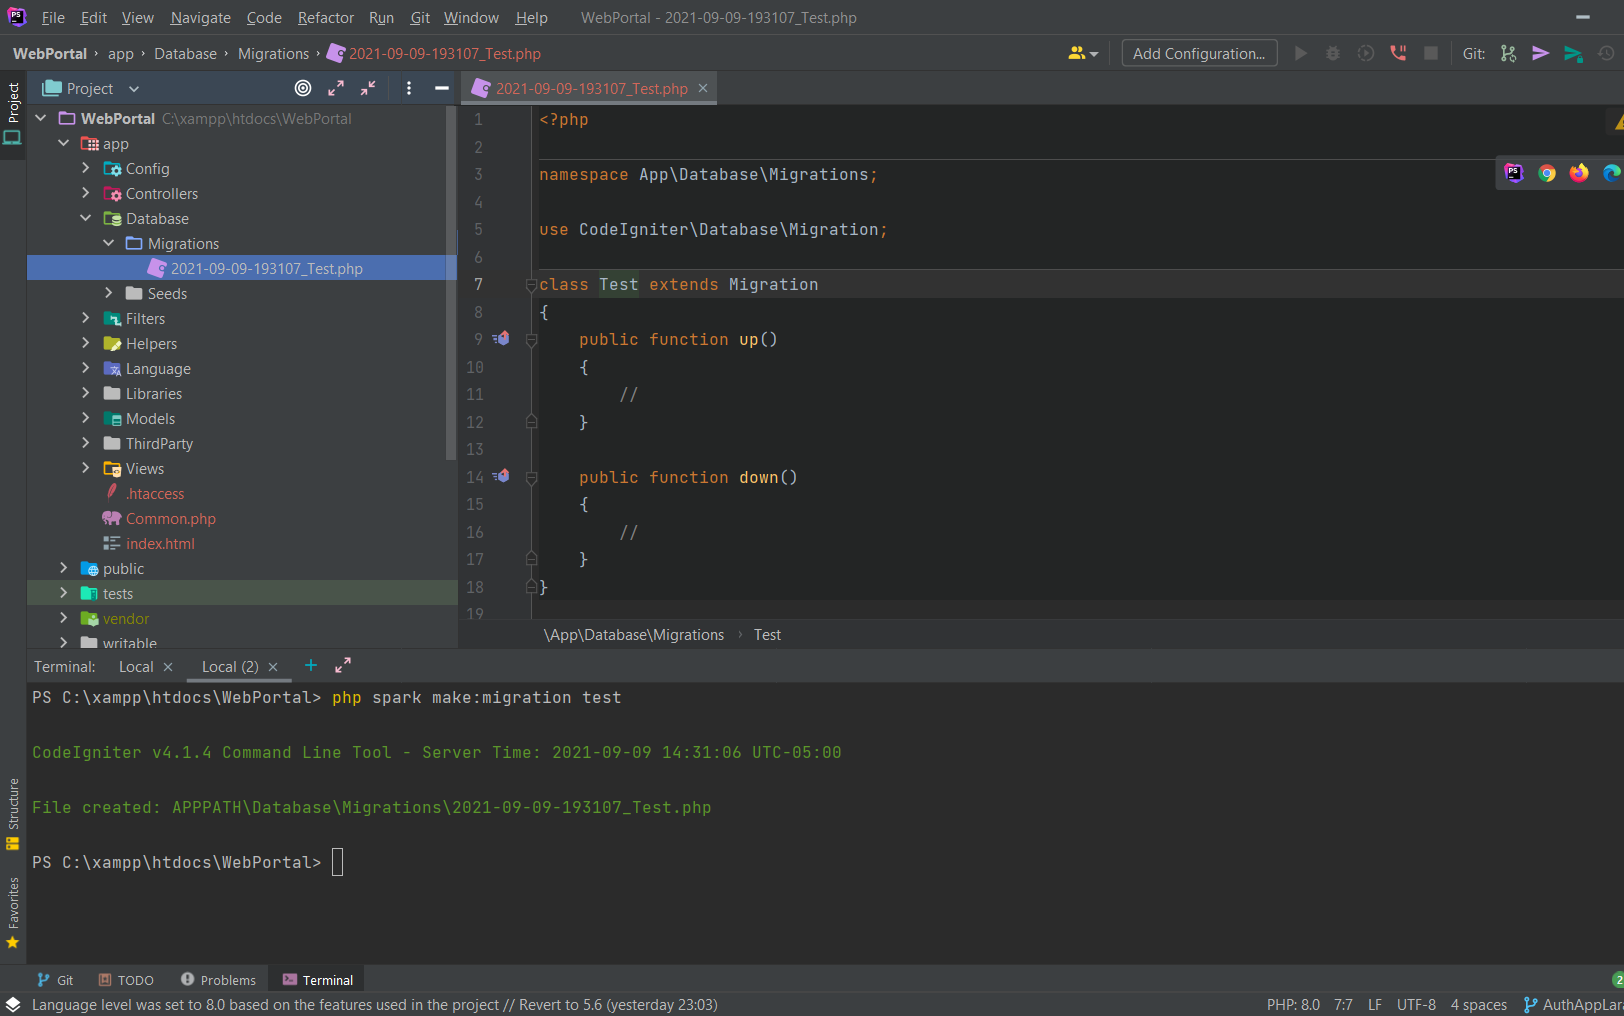Update project from Git
Viewport: 1624px width, 1016px height.
(1508, 53)
